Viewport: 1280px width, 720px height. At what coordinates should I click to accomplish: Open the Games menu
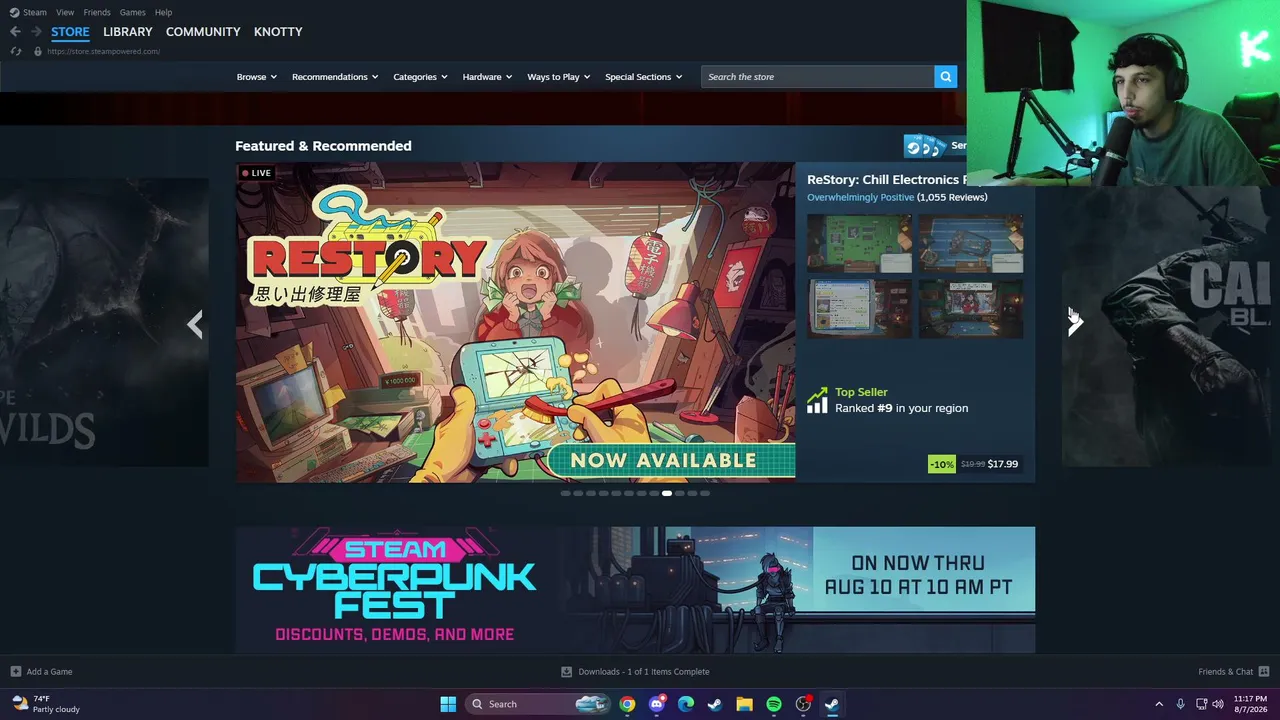132,12
